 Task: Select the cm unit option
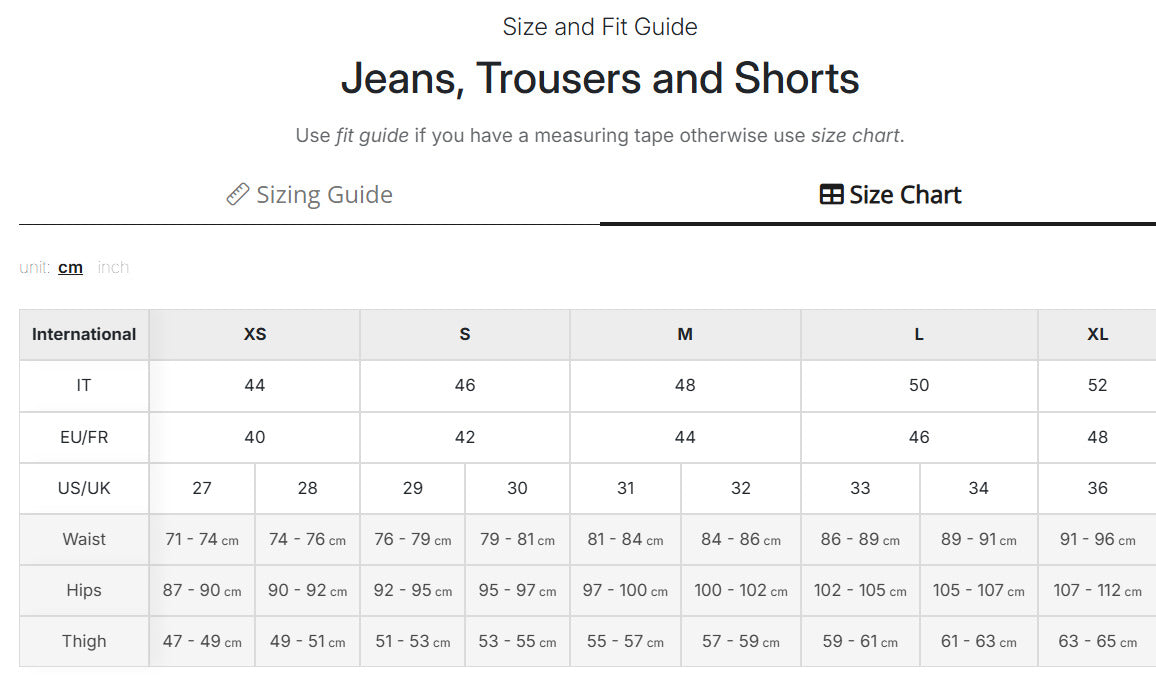70,268
